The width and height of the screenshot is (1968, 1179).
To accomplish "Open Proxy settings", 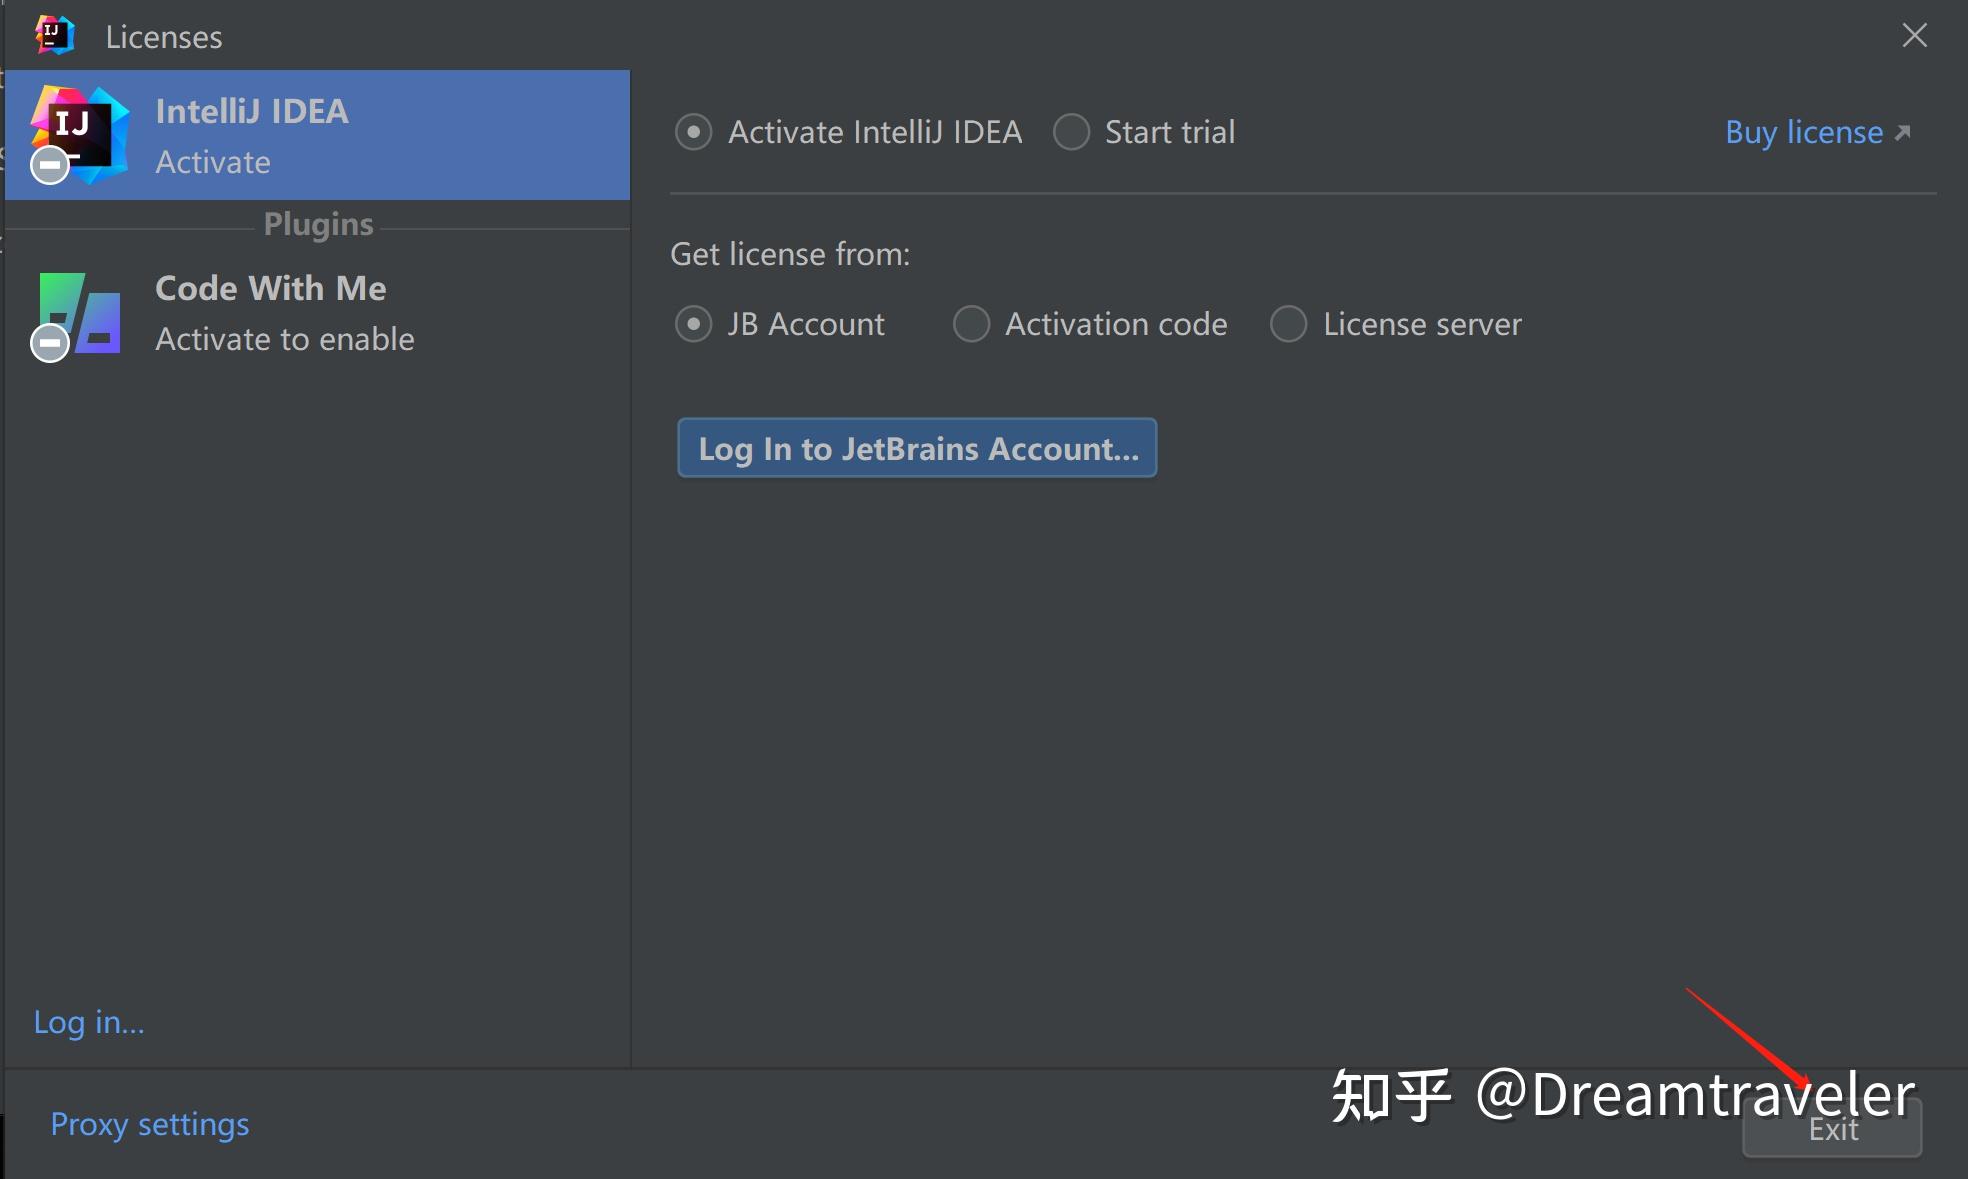I will [149, 1124].
